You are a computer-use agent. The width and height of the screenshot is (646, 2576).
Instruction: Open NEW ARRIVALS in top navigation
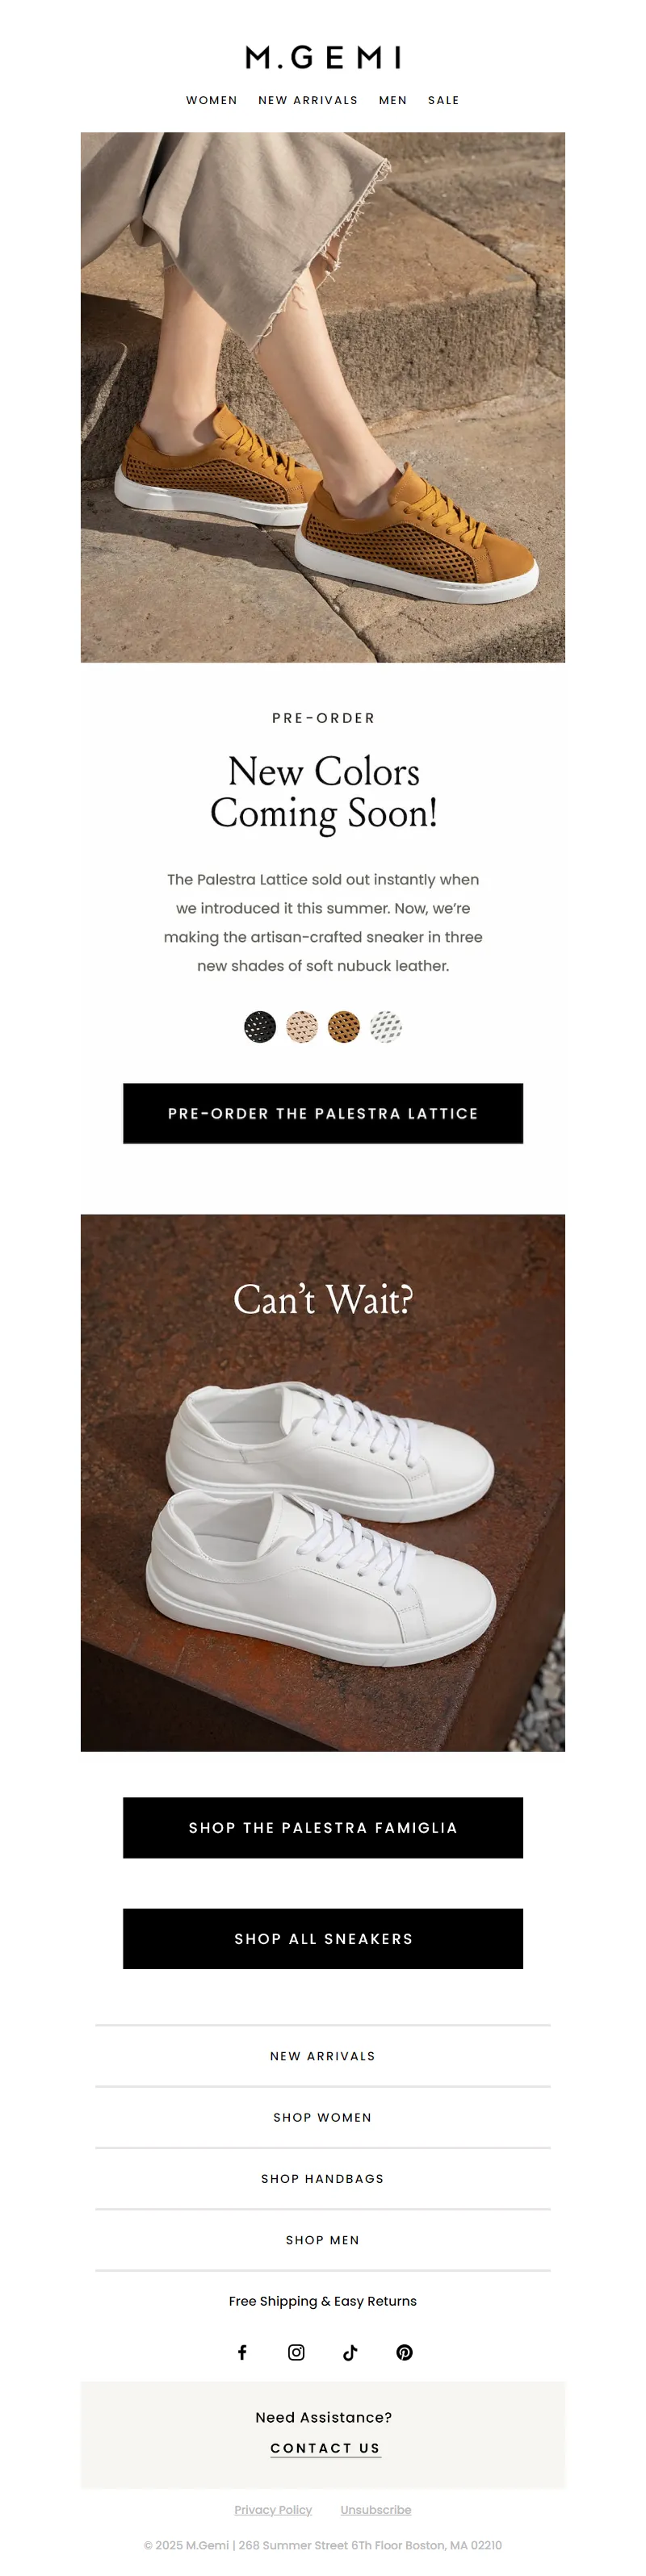click(x=308, y=100)
